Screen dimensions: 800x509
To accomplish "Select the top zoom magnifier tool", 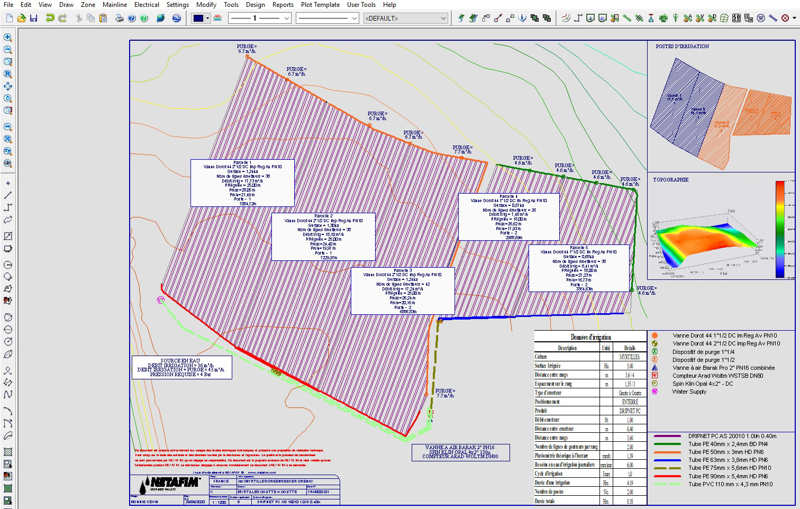I will pos(8,38).
